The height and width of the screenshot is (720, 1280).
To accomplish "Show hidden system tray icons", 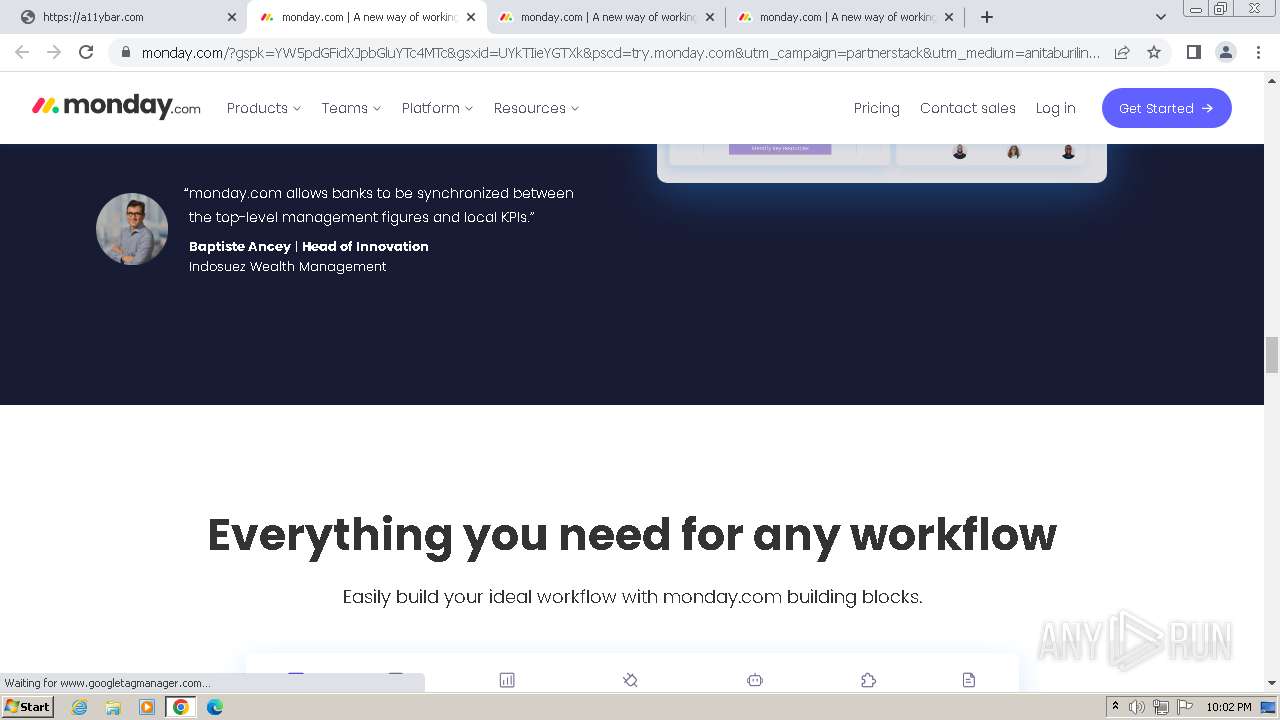I will 1115,707.
